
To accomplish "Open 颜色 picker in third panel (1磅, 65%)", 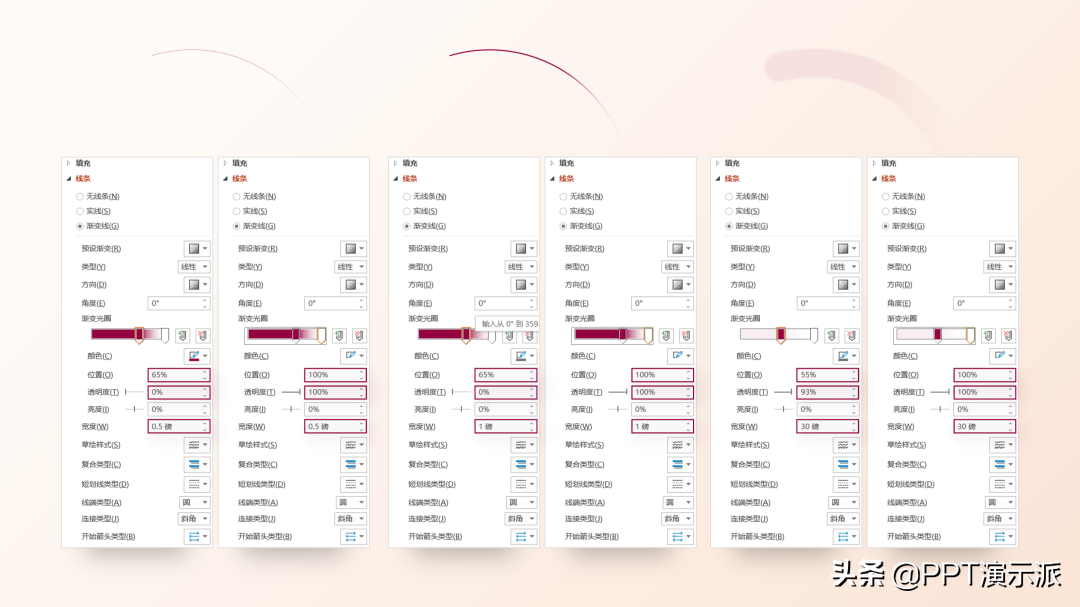I will [524, 356].
